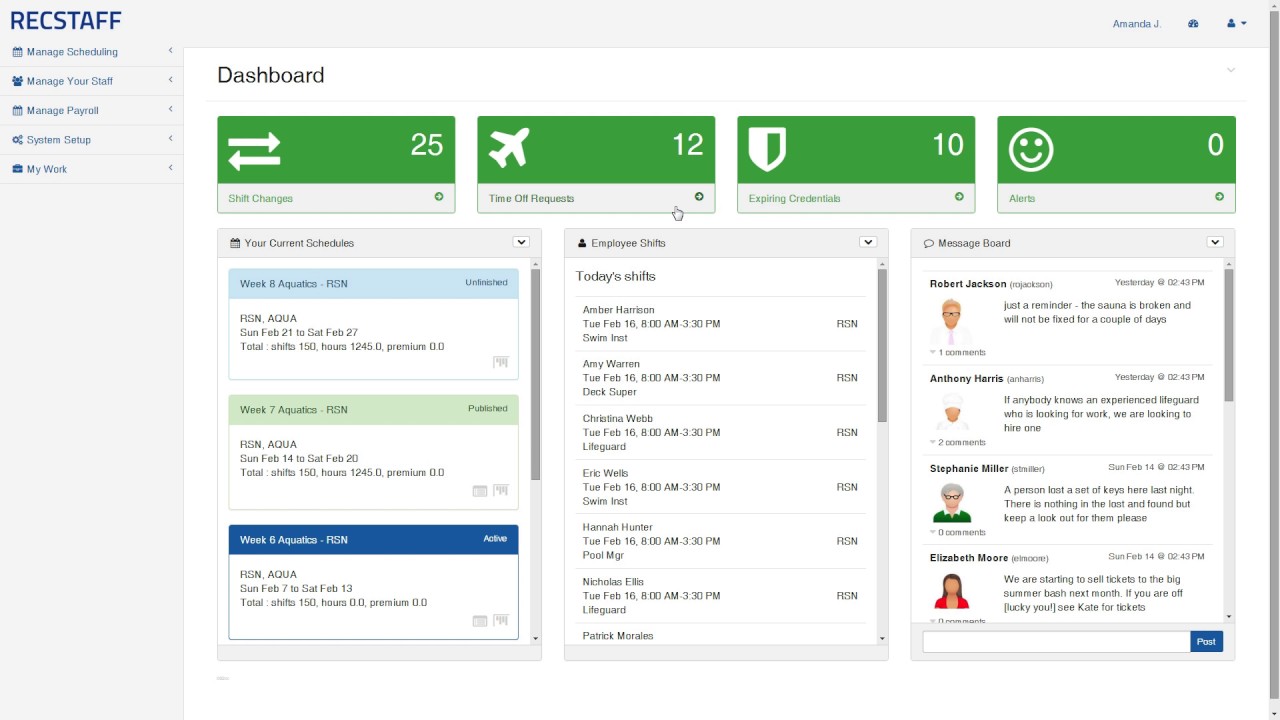The height and width of the screenshot is (720, 1280).
Task: Click the chevron next to Manage Scheduling
Action: [170, 51]
